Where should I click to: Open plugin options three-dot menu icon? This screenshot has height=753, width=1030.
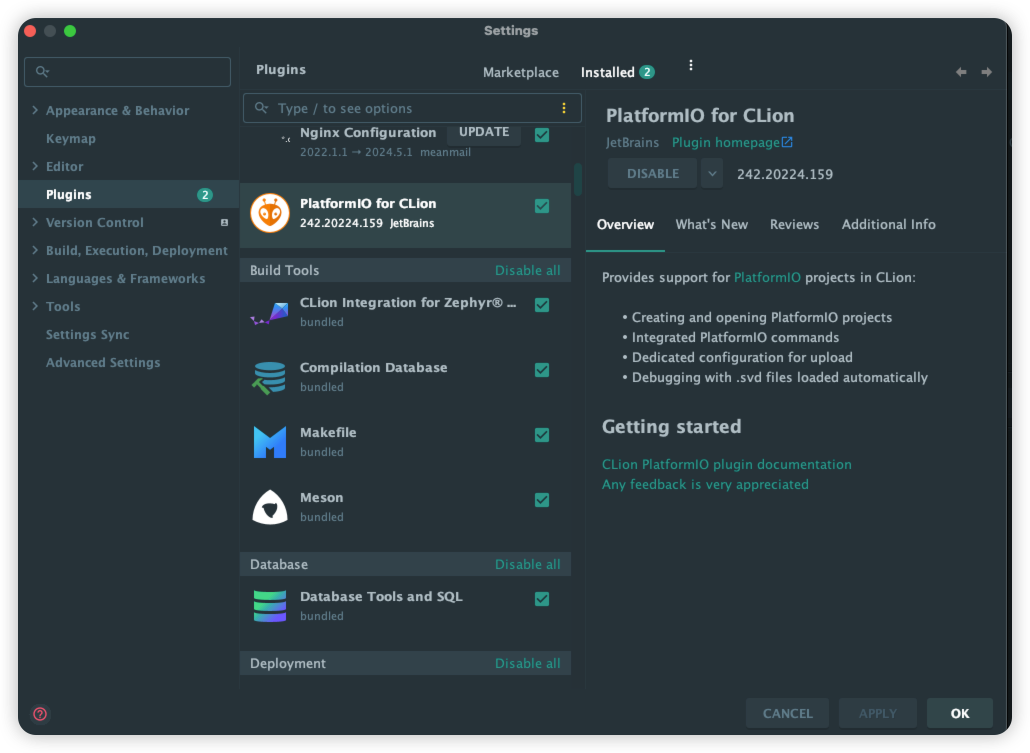[x=690, y=66]
